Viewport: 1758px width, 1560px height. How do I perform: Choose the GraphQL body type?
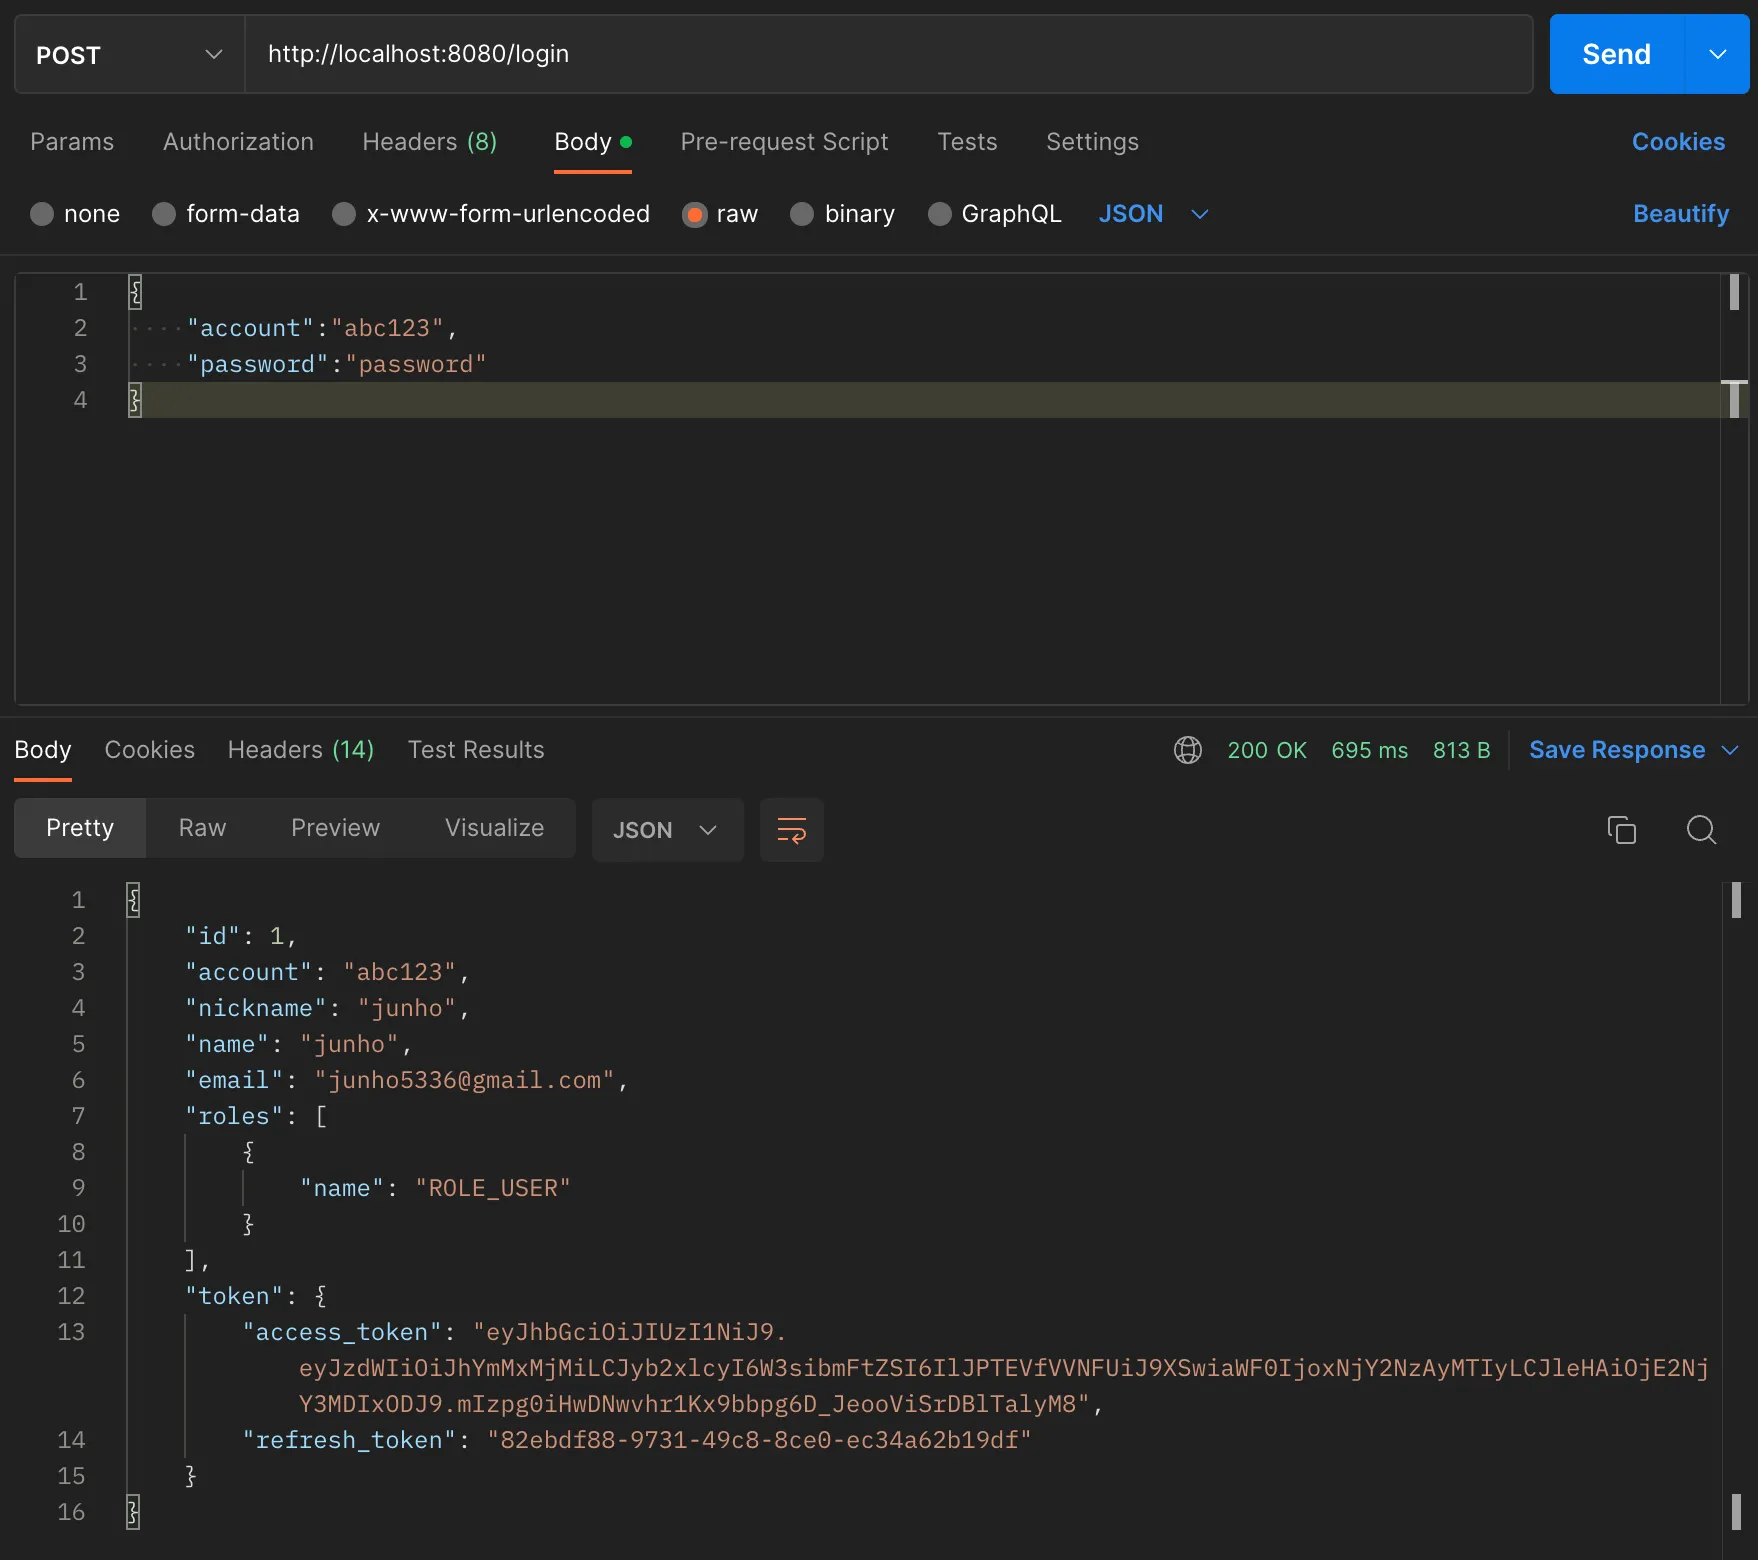[x=939, y=214]
